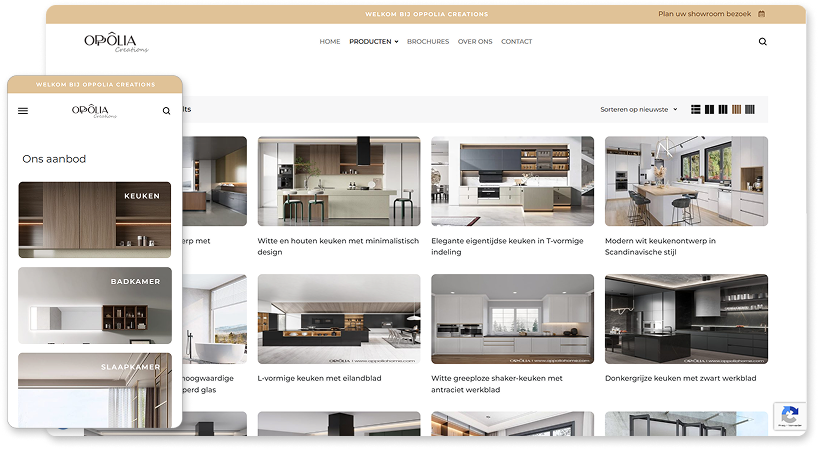Click the T-shaped kitchen product image
The height and width of the screenshot is (450, 818).
pyautogui.click(x=512, y=181)
